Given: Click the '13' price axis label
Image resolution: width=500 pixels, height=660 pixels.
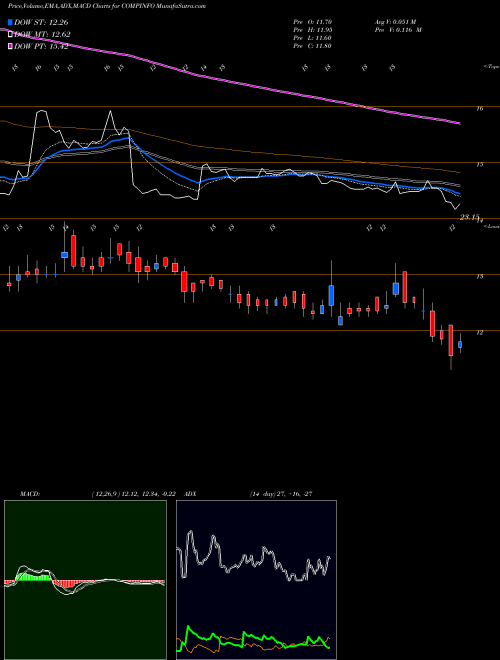Looking at the screenshot, I should coord(479,277).
